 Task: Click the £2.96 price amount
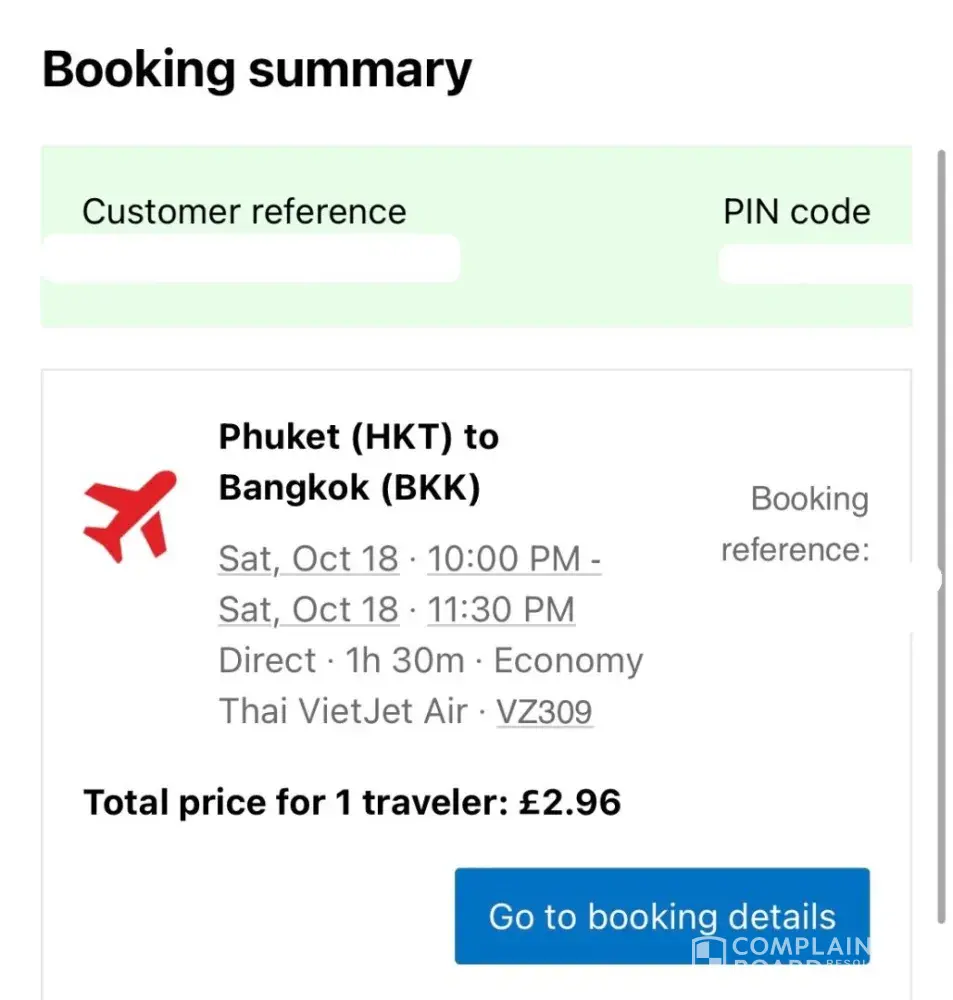point(571,802)
